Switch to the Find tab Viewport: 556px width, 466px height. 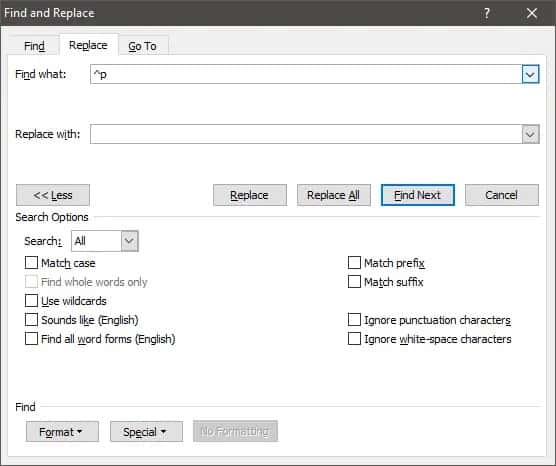[34, 46]
